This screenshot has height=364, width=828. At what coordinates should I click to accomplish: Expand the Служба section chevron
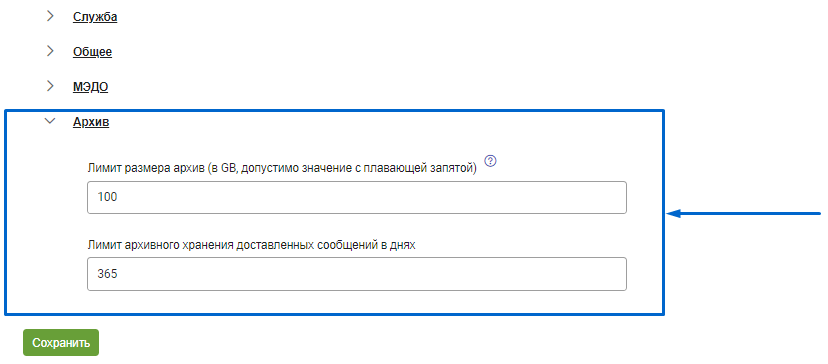(x=50, y=16)
